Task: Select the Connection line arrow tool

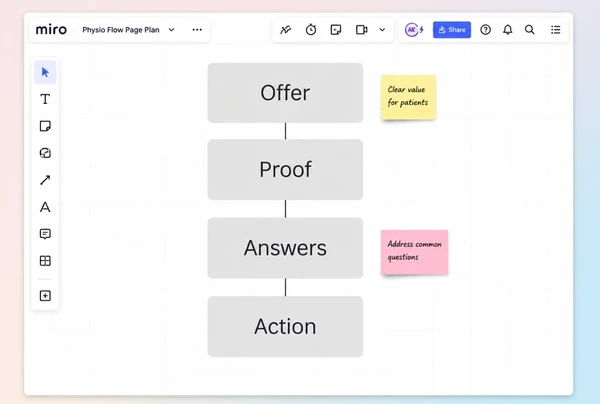Action: (45, 180)
